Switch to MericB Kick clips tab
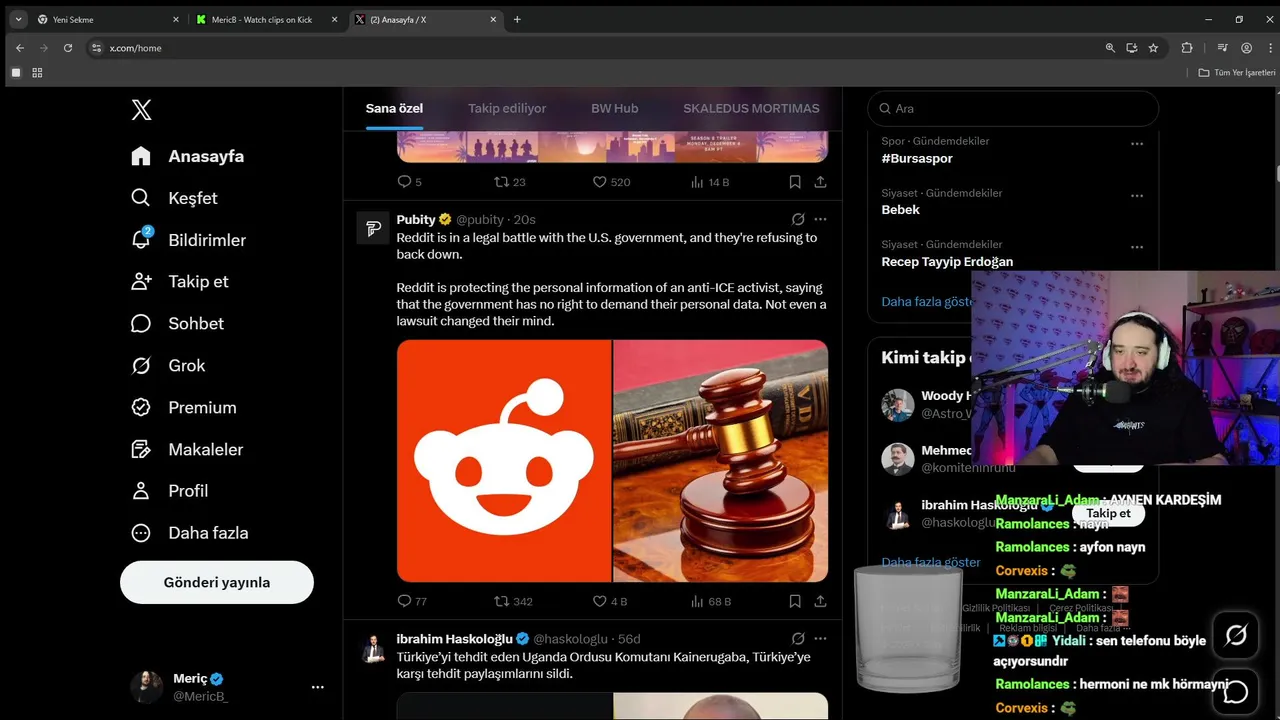Viewport: 1280px width, 720px height. click(x=265, y=19)
